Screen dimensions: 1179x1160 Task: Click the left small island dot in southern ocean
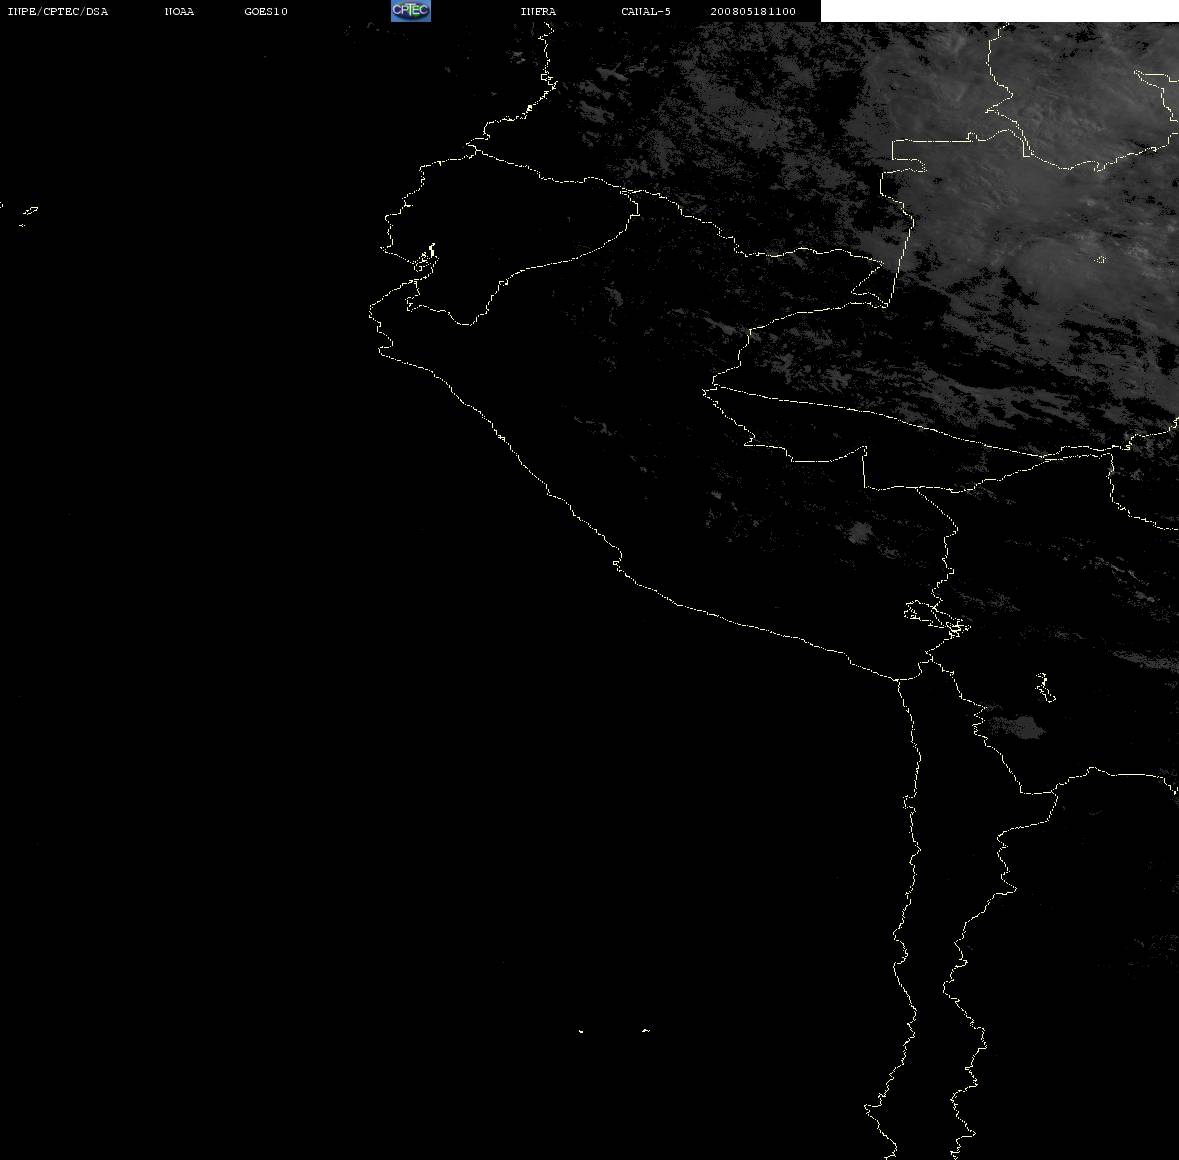tap(581, 1031)
